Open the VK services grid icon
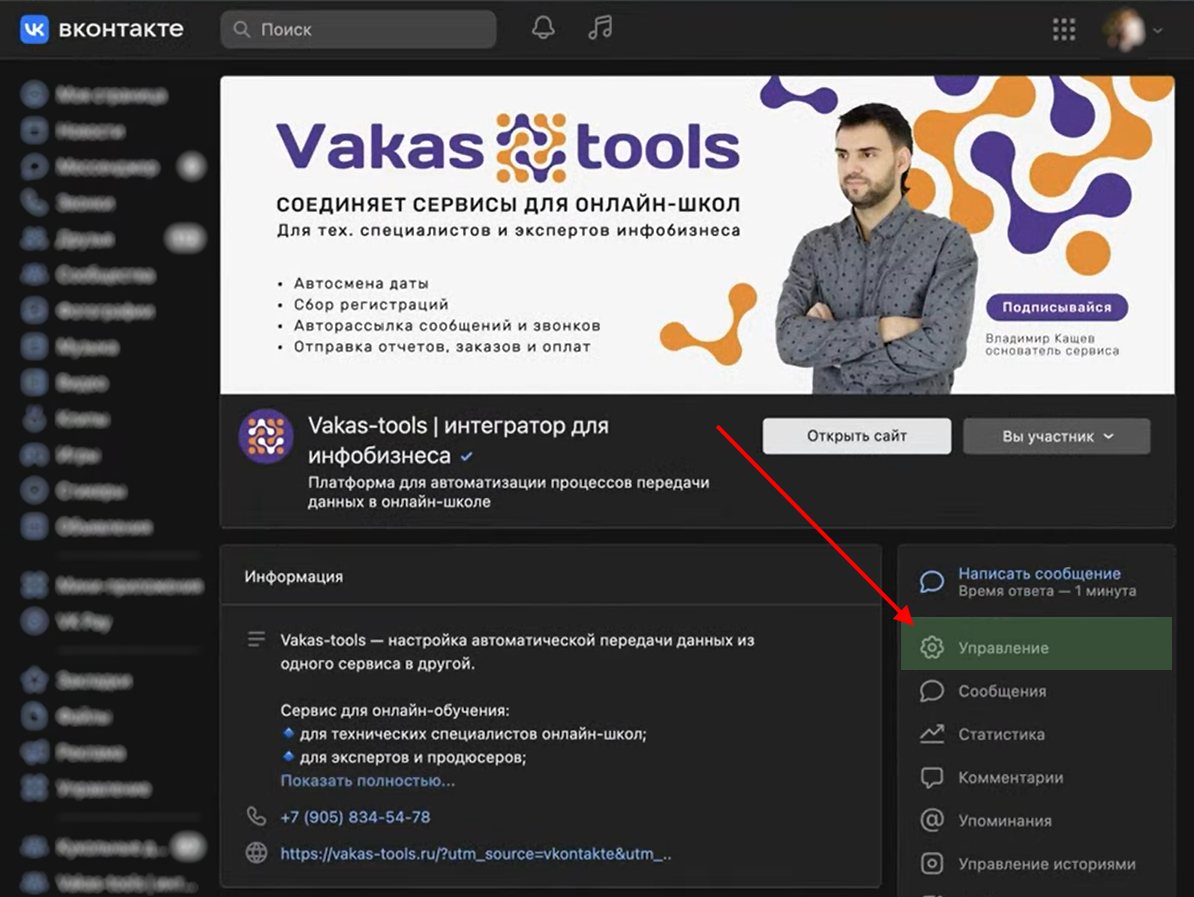The height and width of the screenshot is (897, 1194). [x=1064, y=30]
